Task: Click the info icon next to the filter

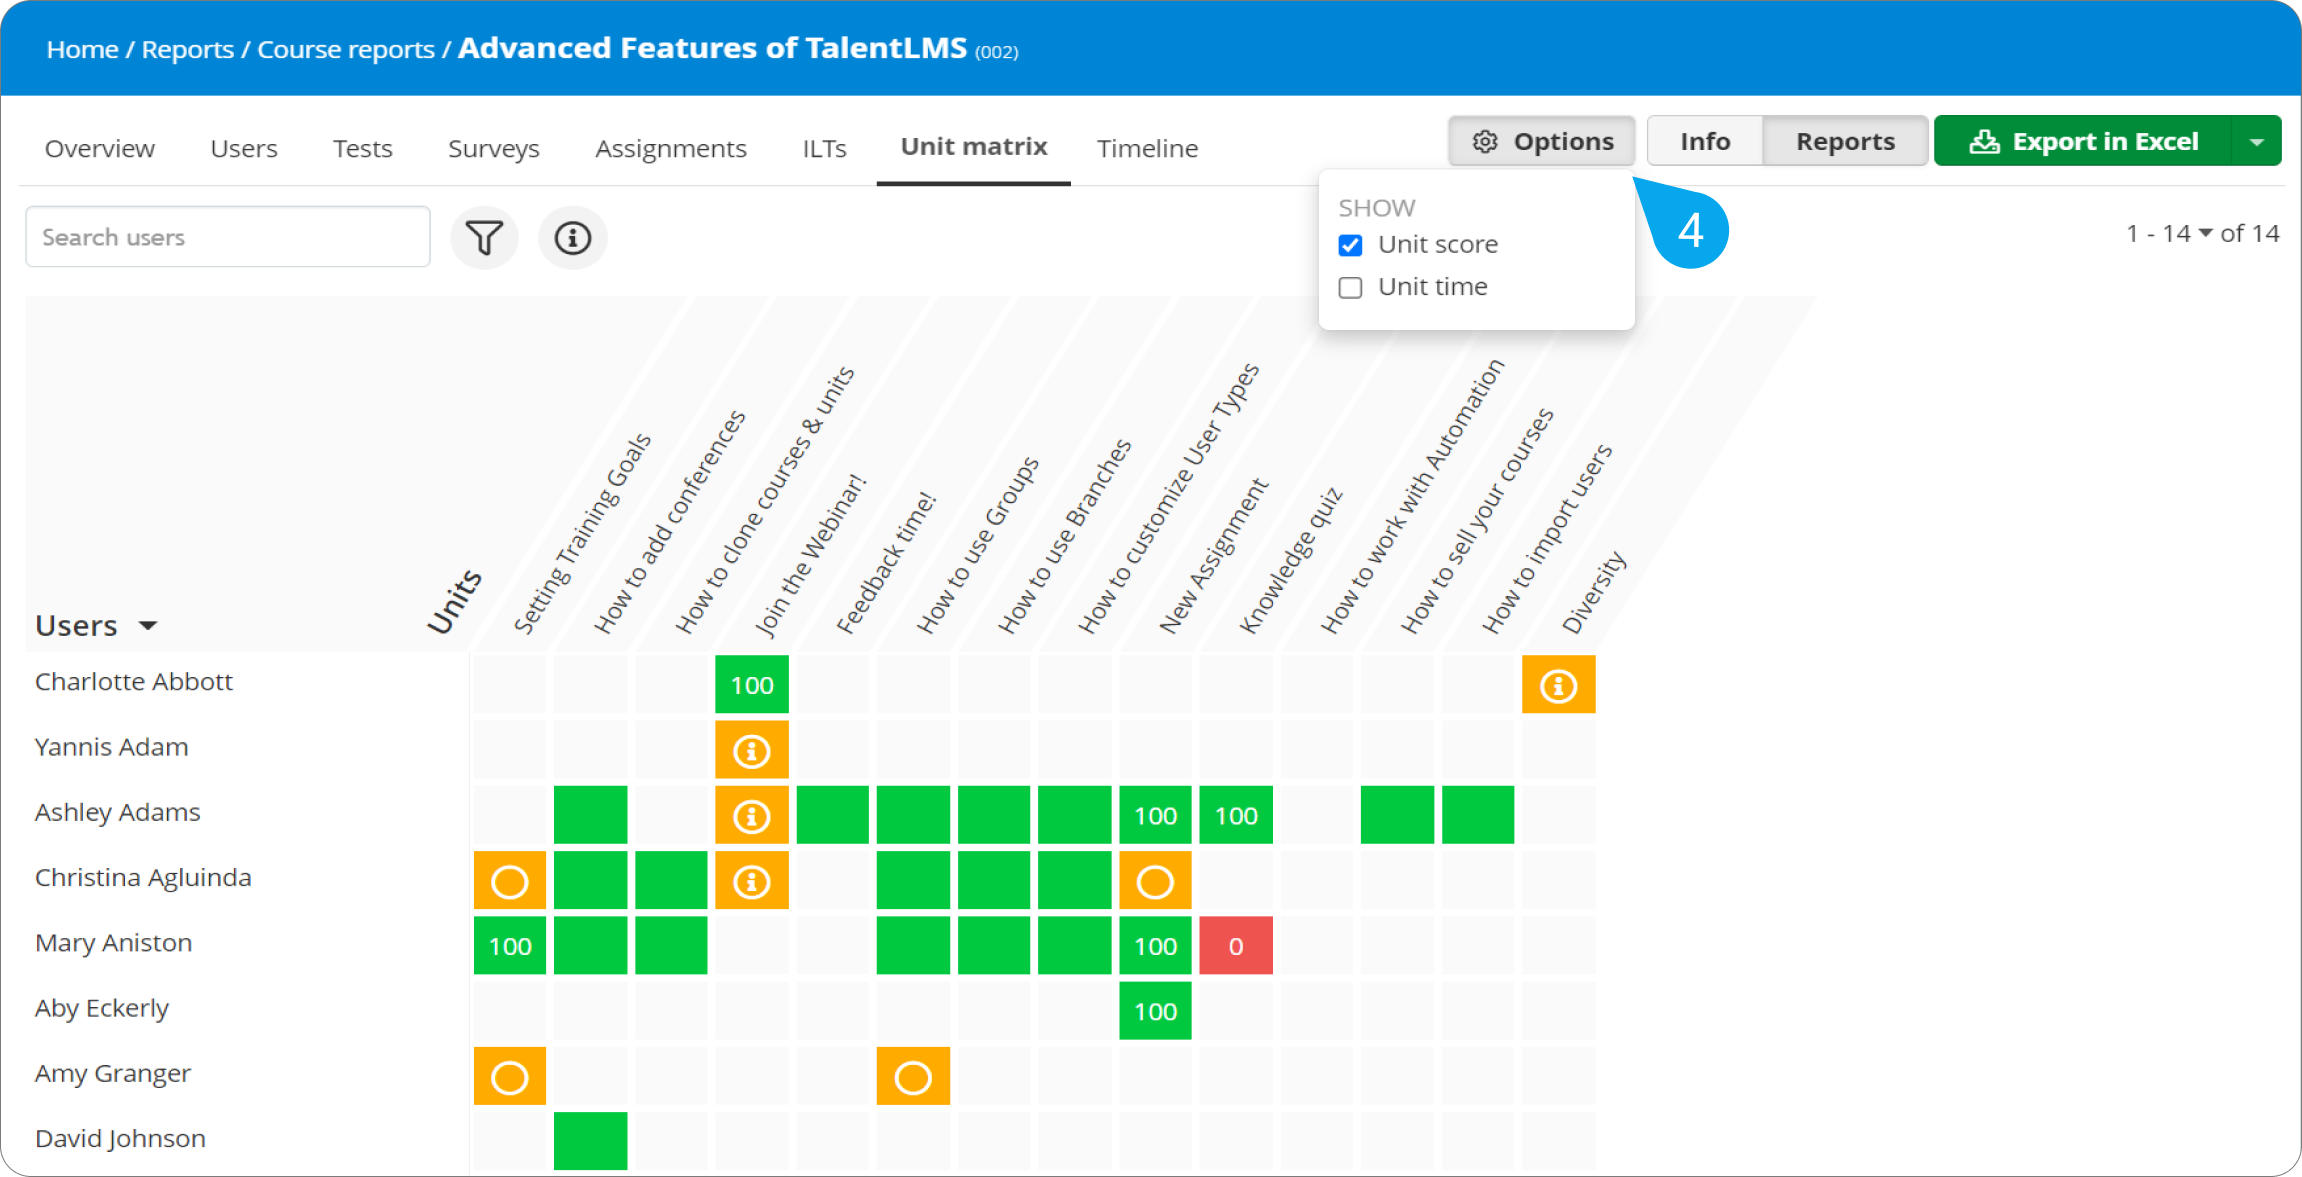Action: coord(572,238)
